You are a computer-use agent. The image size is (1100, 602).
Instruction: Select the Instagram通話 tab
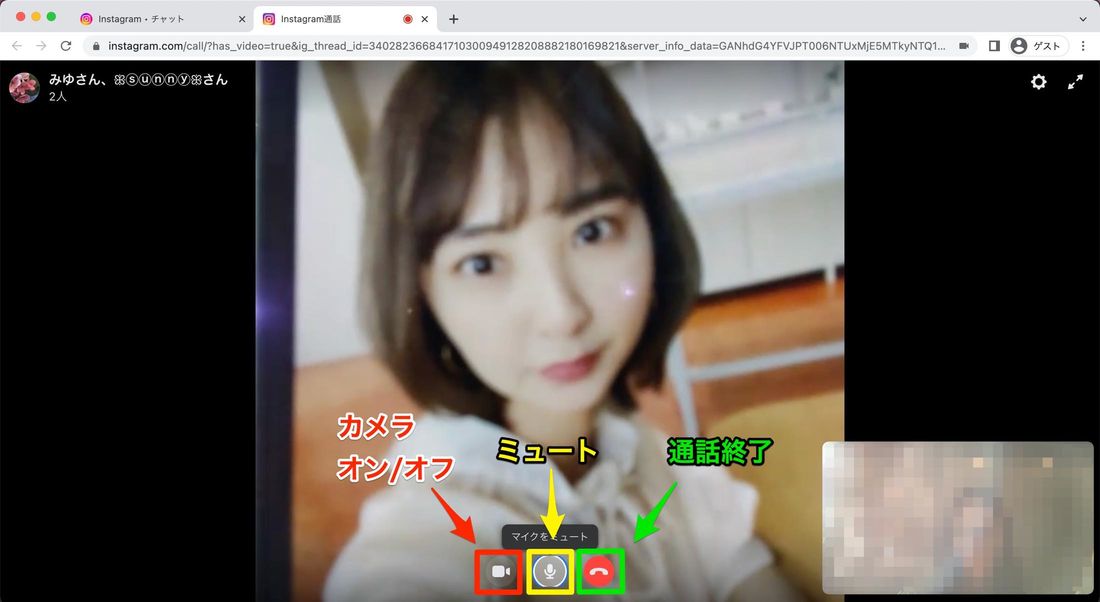point(344,19)
